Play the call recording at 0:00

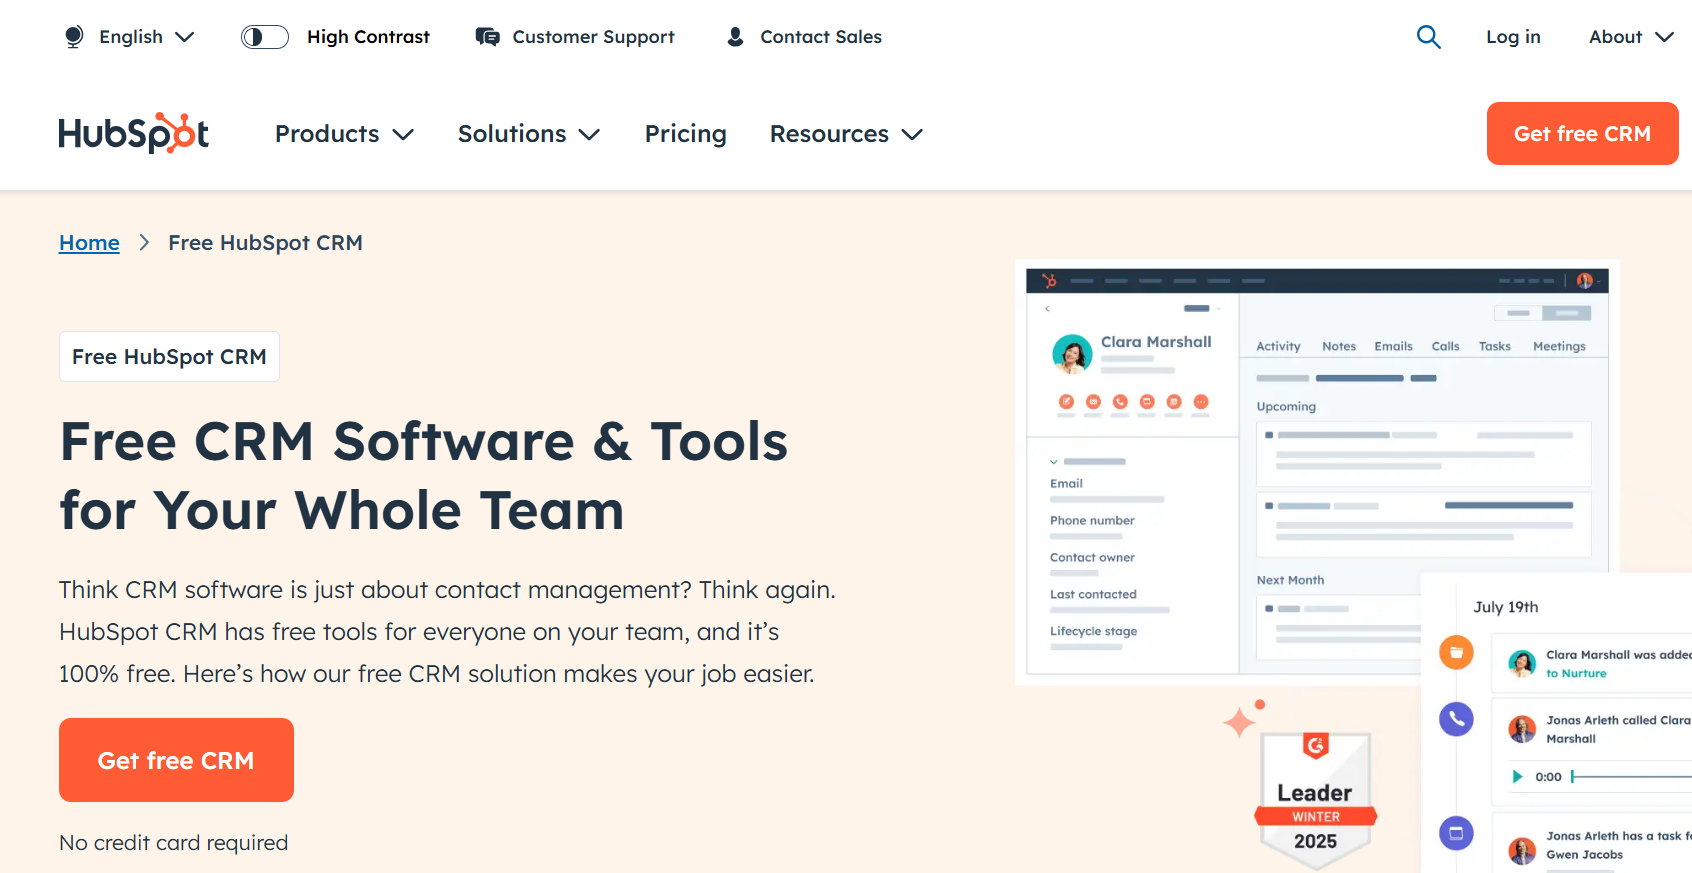pos(1517,777)
